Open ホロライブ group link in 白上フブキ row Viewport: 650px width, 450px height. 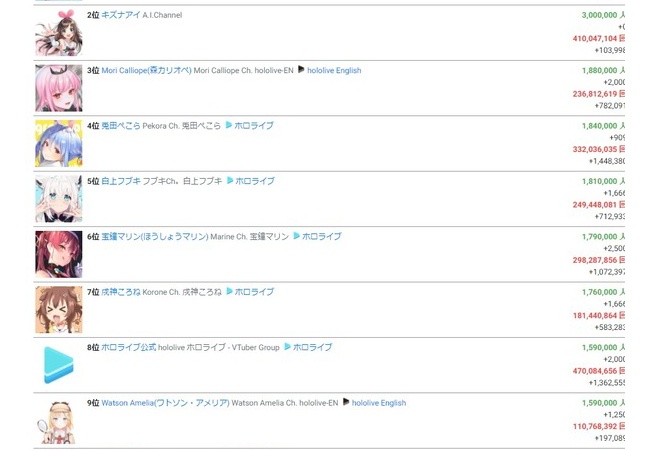point(255,181)
